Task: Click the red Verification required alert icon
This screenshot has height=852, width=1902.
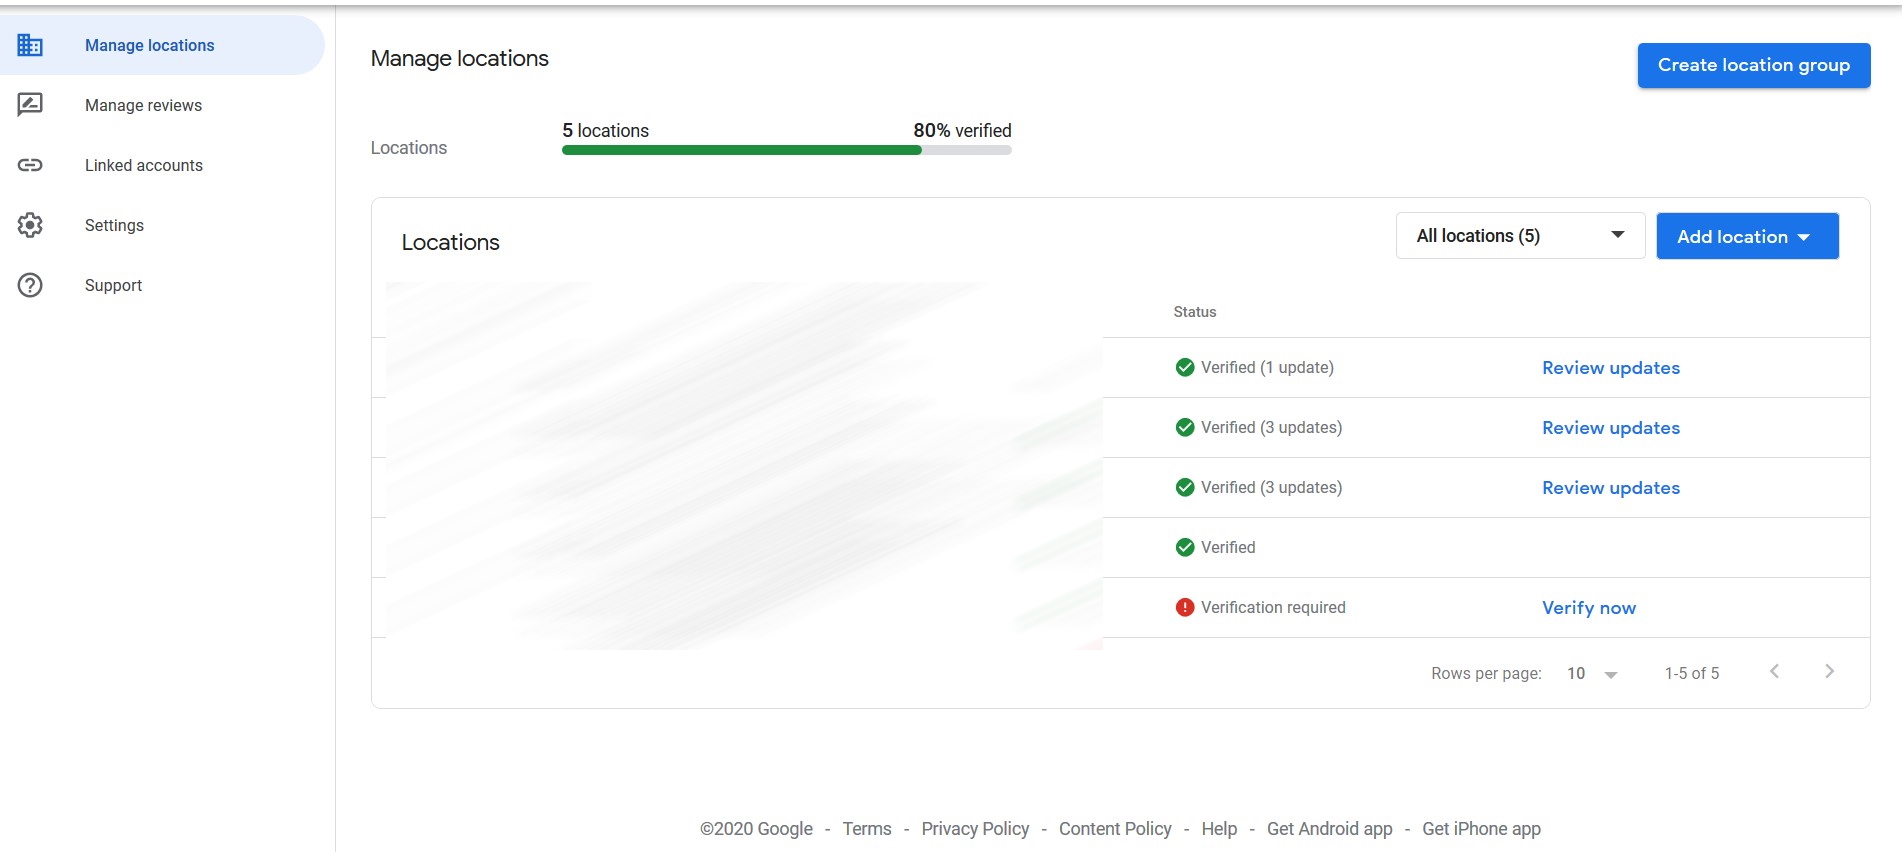Action: click(x=1185, y=607)
